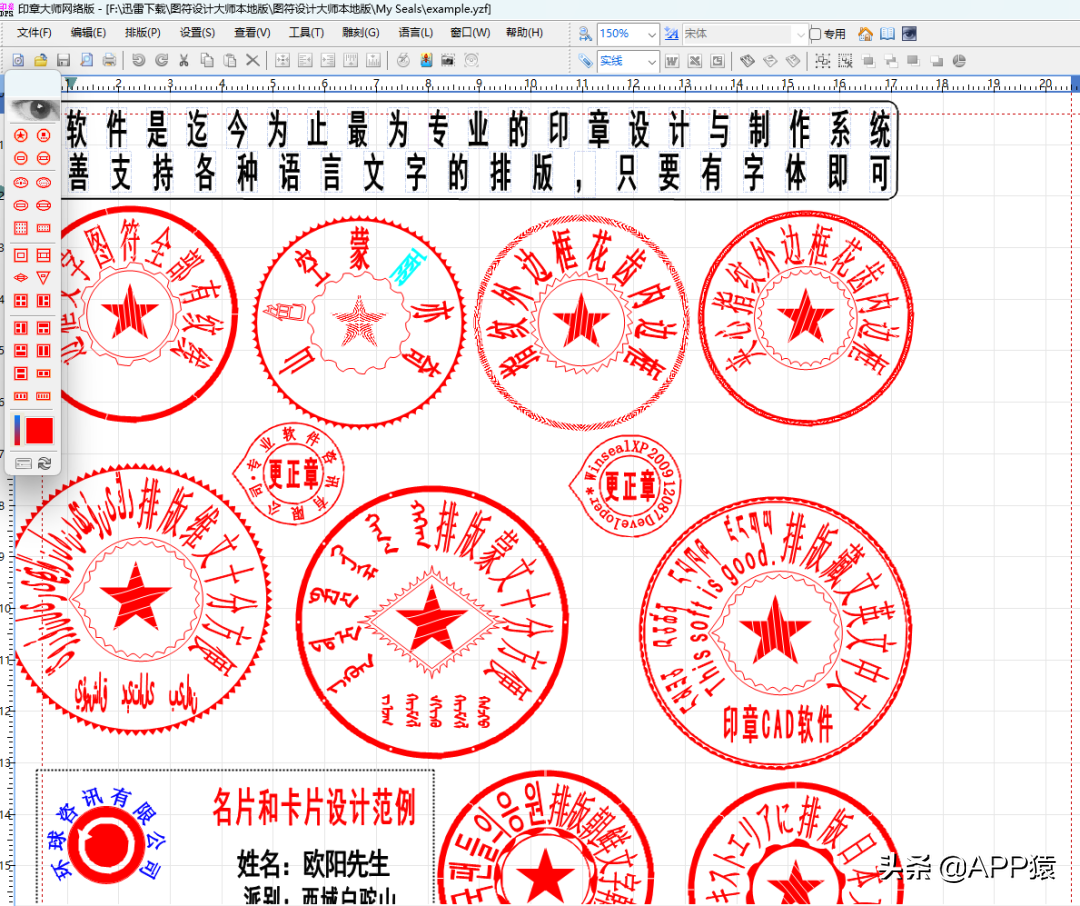Click the card icon at the palette bottom
Viewport: 1080px width, 906px height.
coord(23,464)
